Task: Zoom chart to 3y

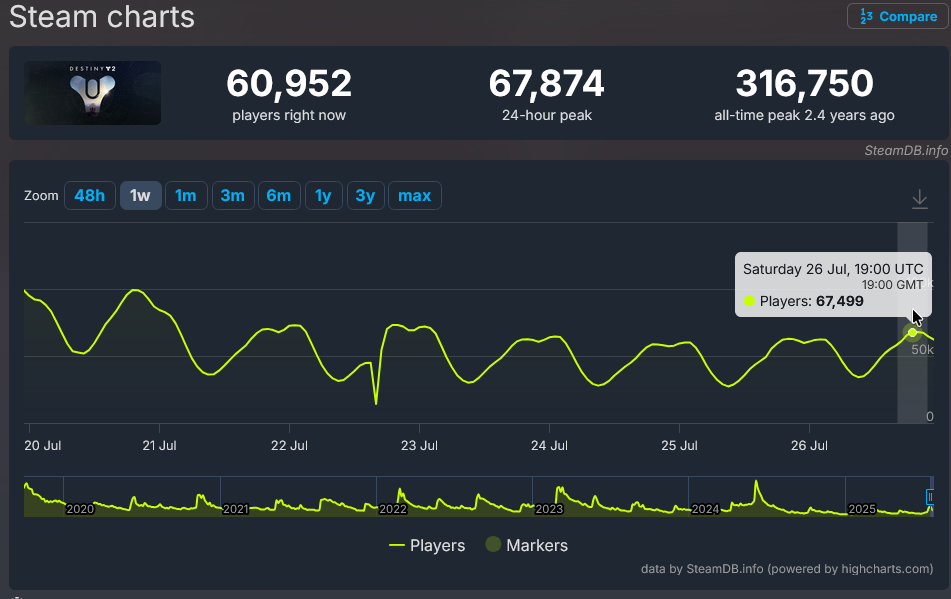Action: 365,195
